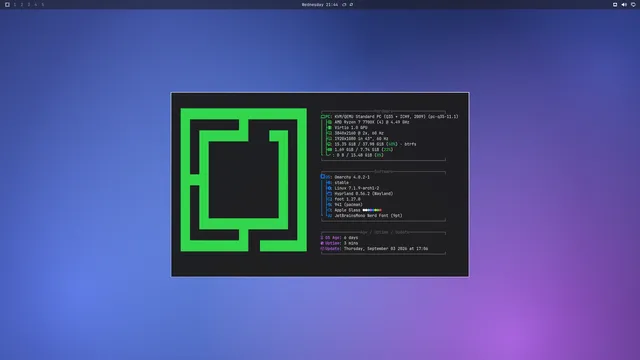
Task: Switch to workspace 5
Action: 42,4
